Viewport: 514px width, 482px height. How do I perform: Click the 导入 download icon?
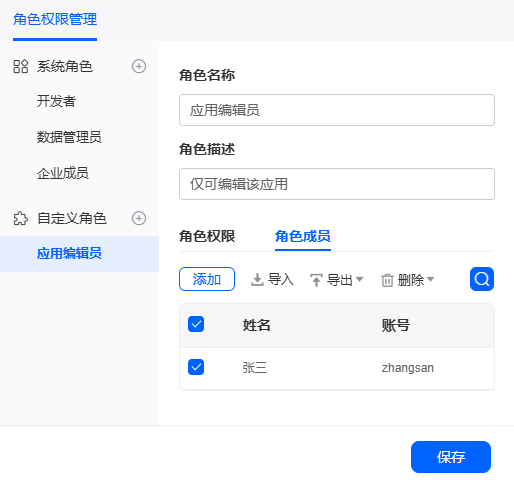[x=257, y=280]
